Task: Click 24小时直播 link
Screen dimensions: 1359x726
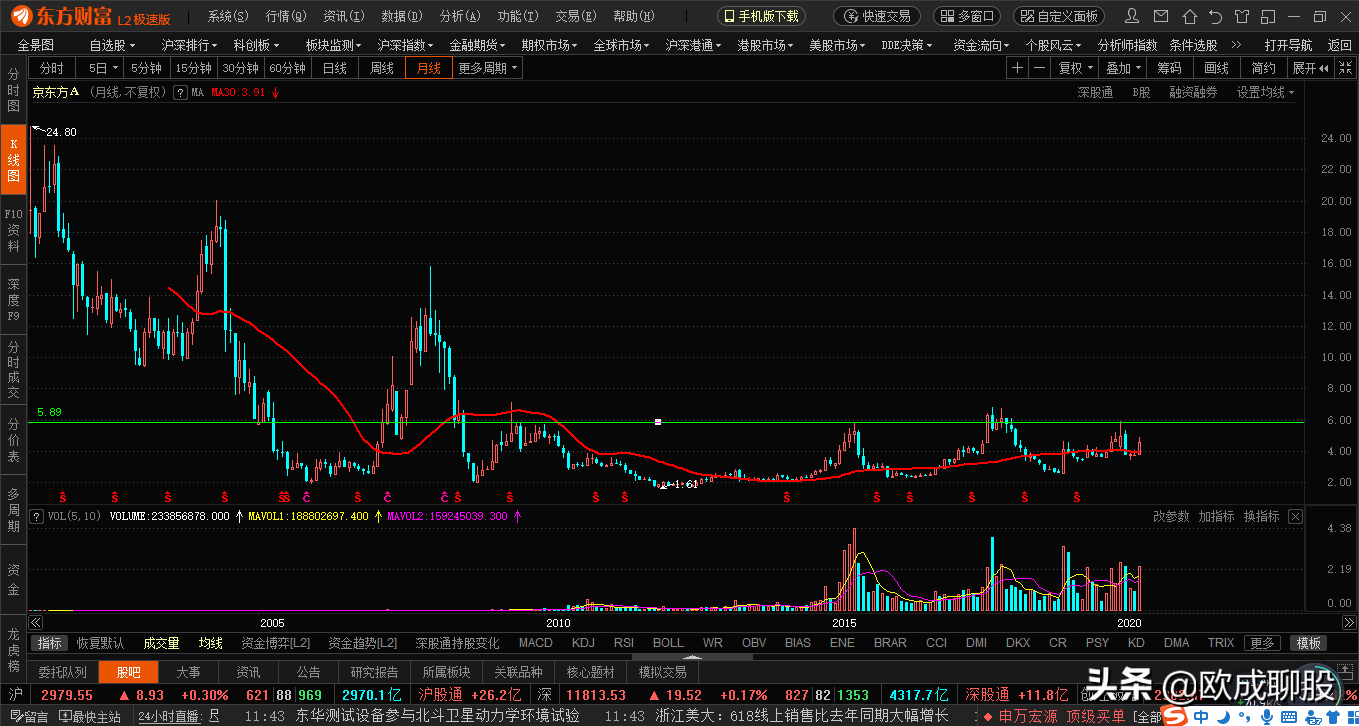Action: [x=167, y=717]
